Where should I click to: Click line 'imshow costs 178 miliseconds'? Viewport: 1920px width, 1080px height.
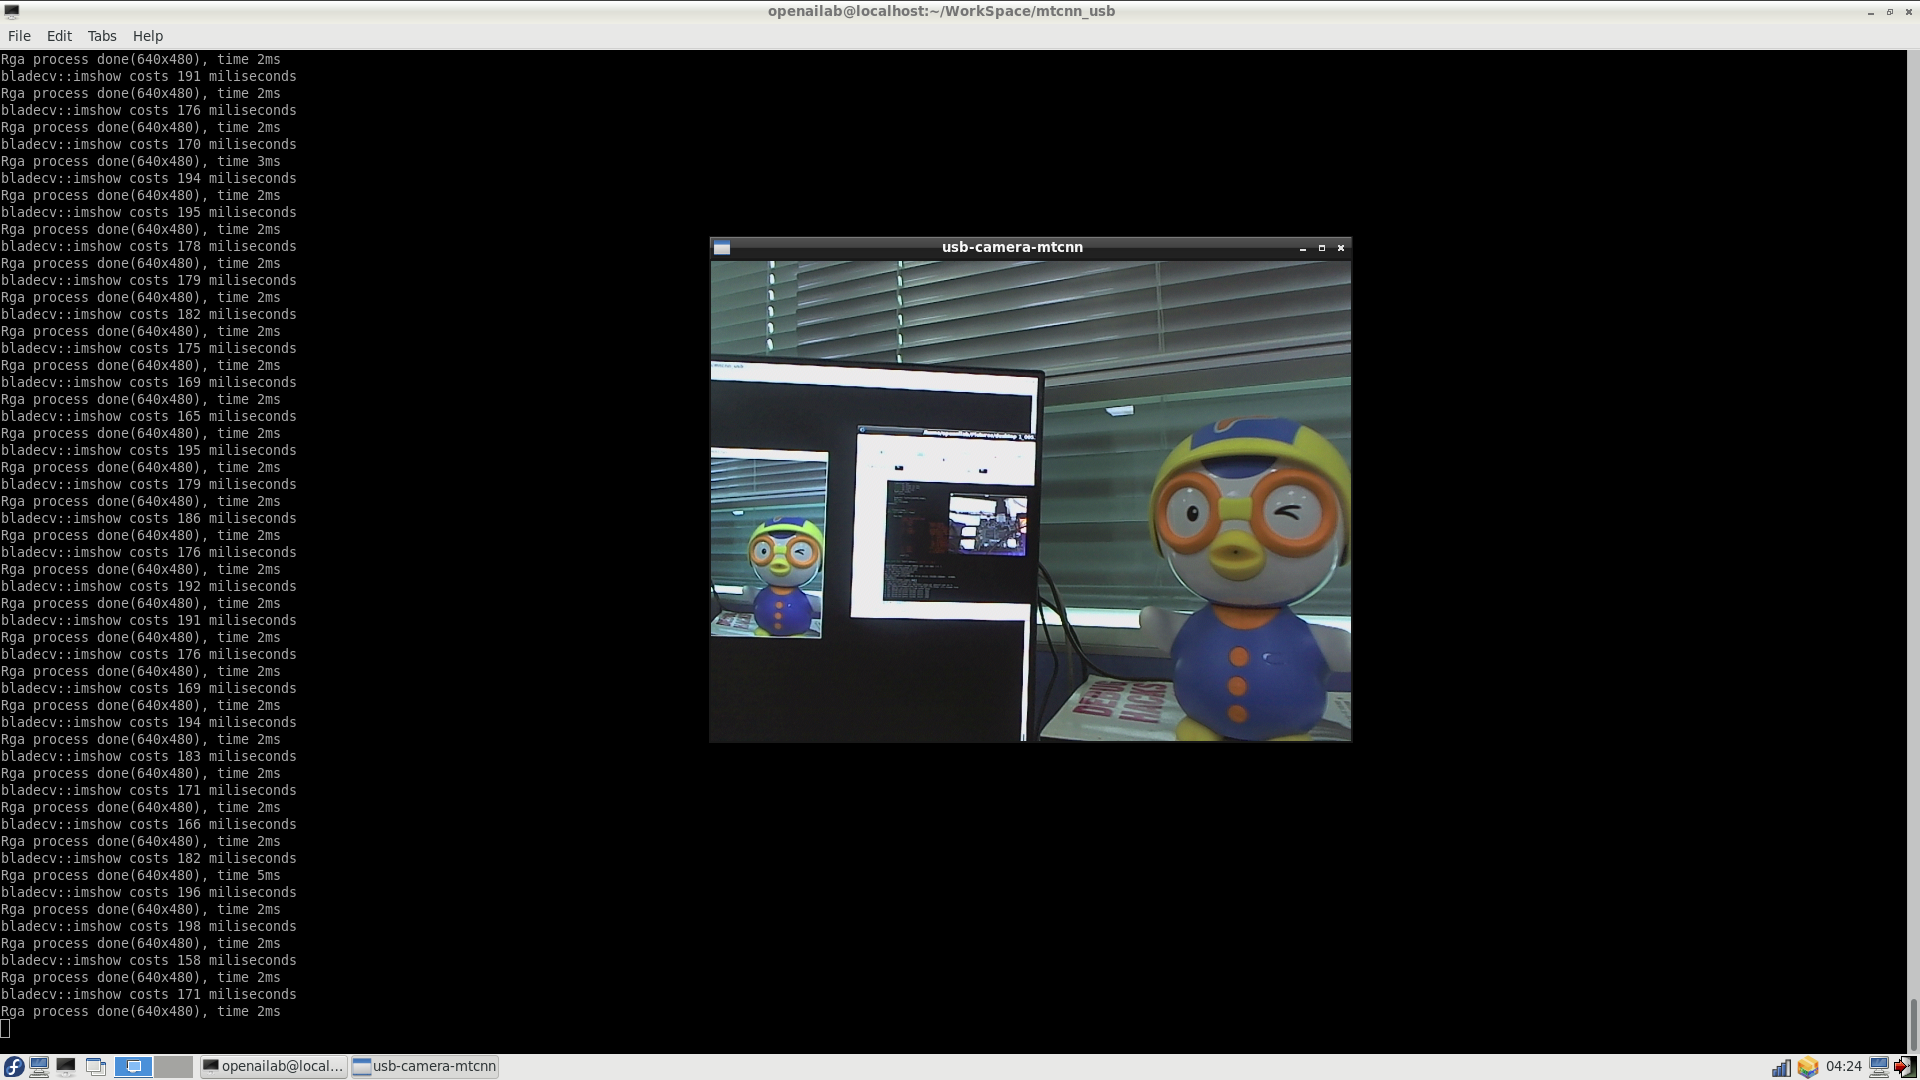click(148, 246)
